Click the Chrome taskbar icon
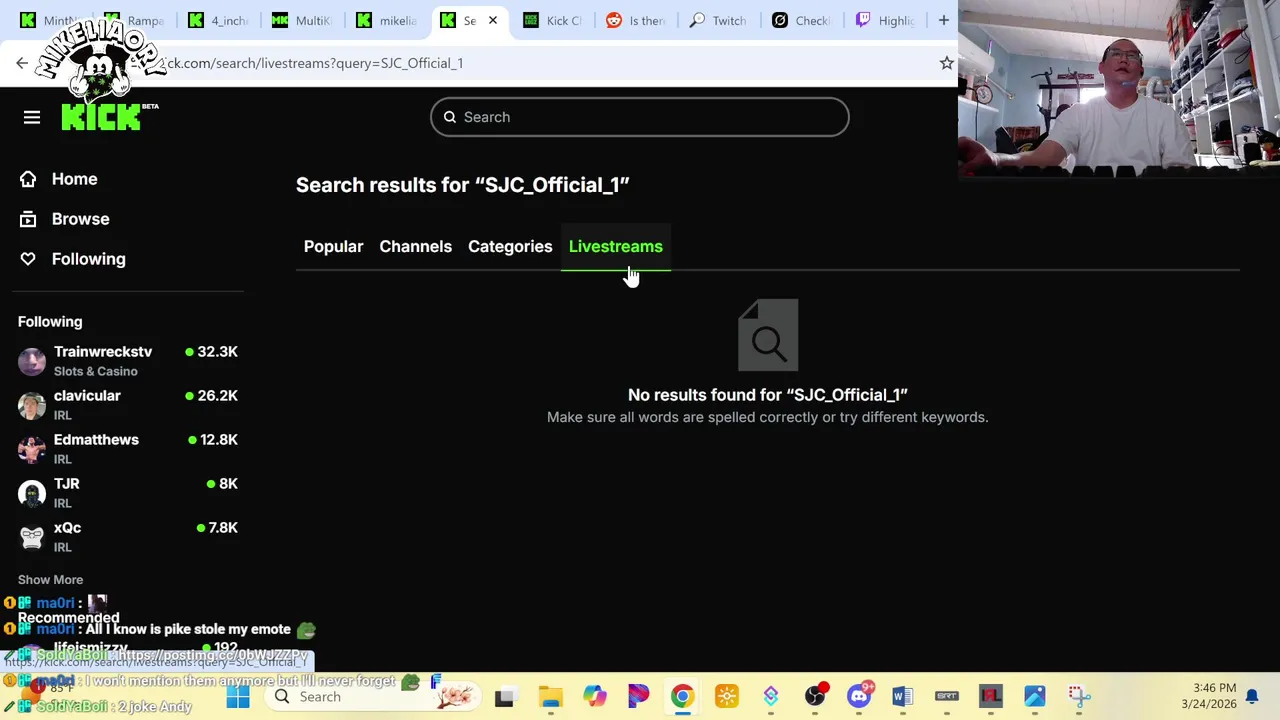The image size is (1280, 720). pos(682,697)
